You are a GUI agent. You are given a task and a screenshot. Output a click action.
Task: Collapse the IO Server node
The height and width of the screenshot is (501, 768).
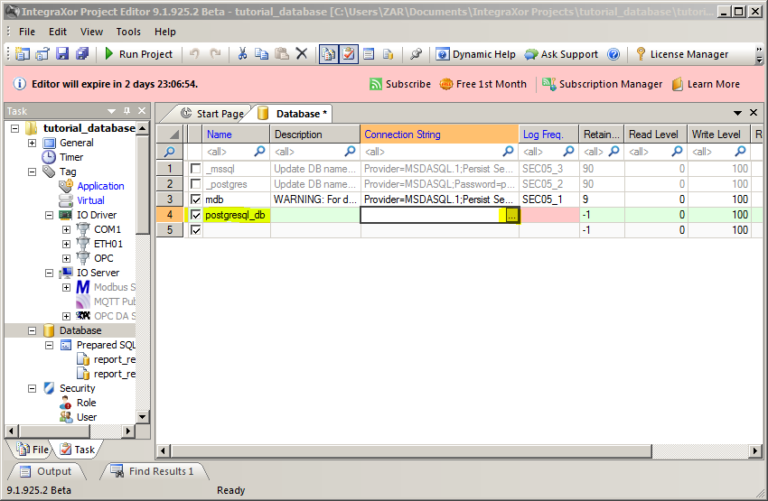[49, 273]
